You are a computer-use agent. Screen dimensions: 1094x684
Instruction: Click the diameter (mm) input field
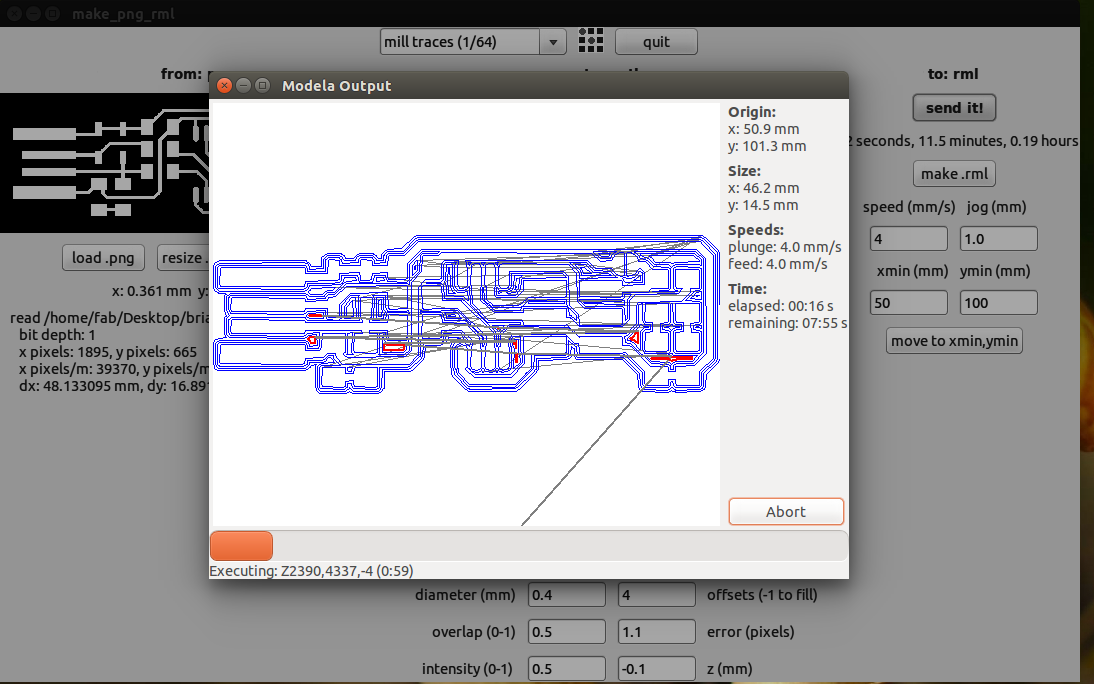[567, 595]
